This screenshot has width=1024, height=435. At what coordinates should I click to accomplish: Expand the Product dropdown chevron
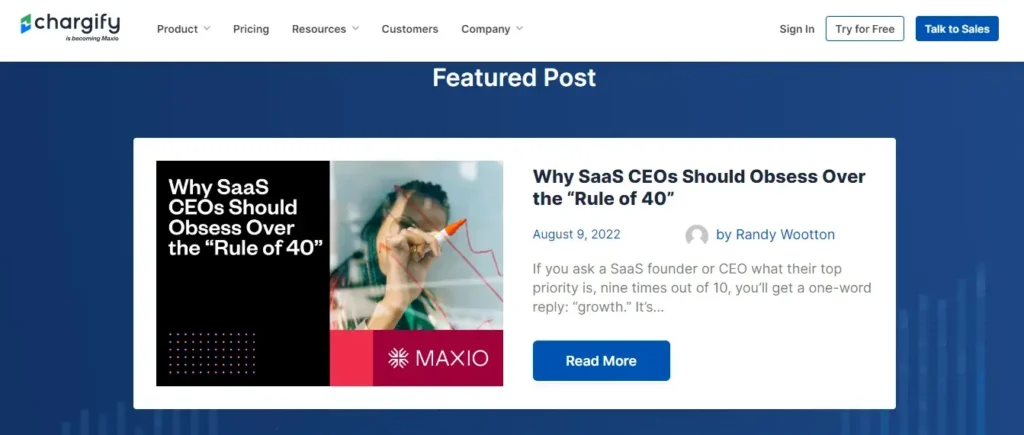point(207,29)
